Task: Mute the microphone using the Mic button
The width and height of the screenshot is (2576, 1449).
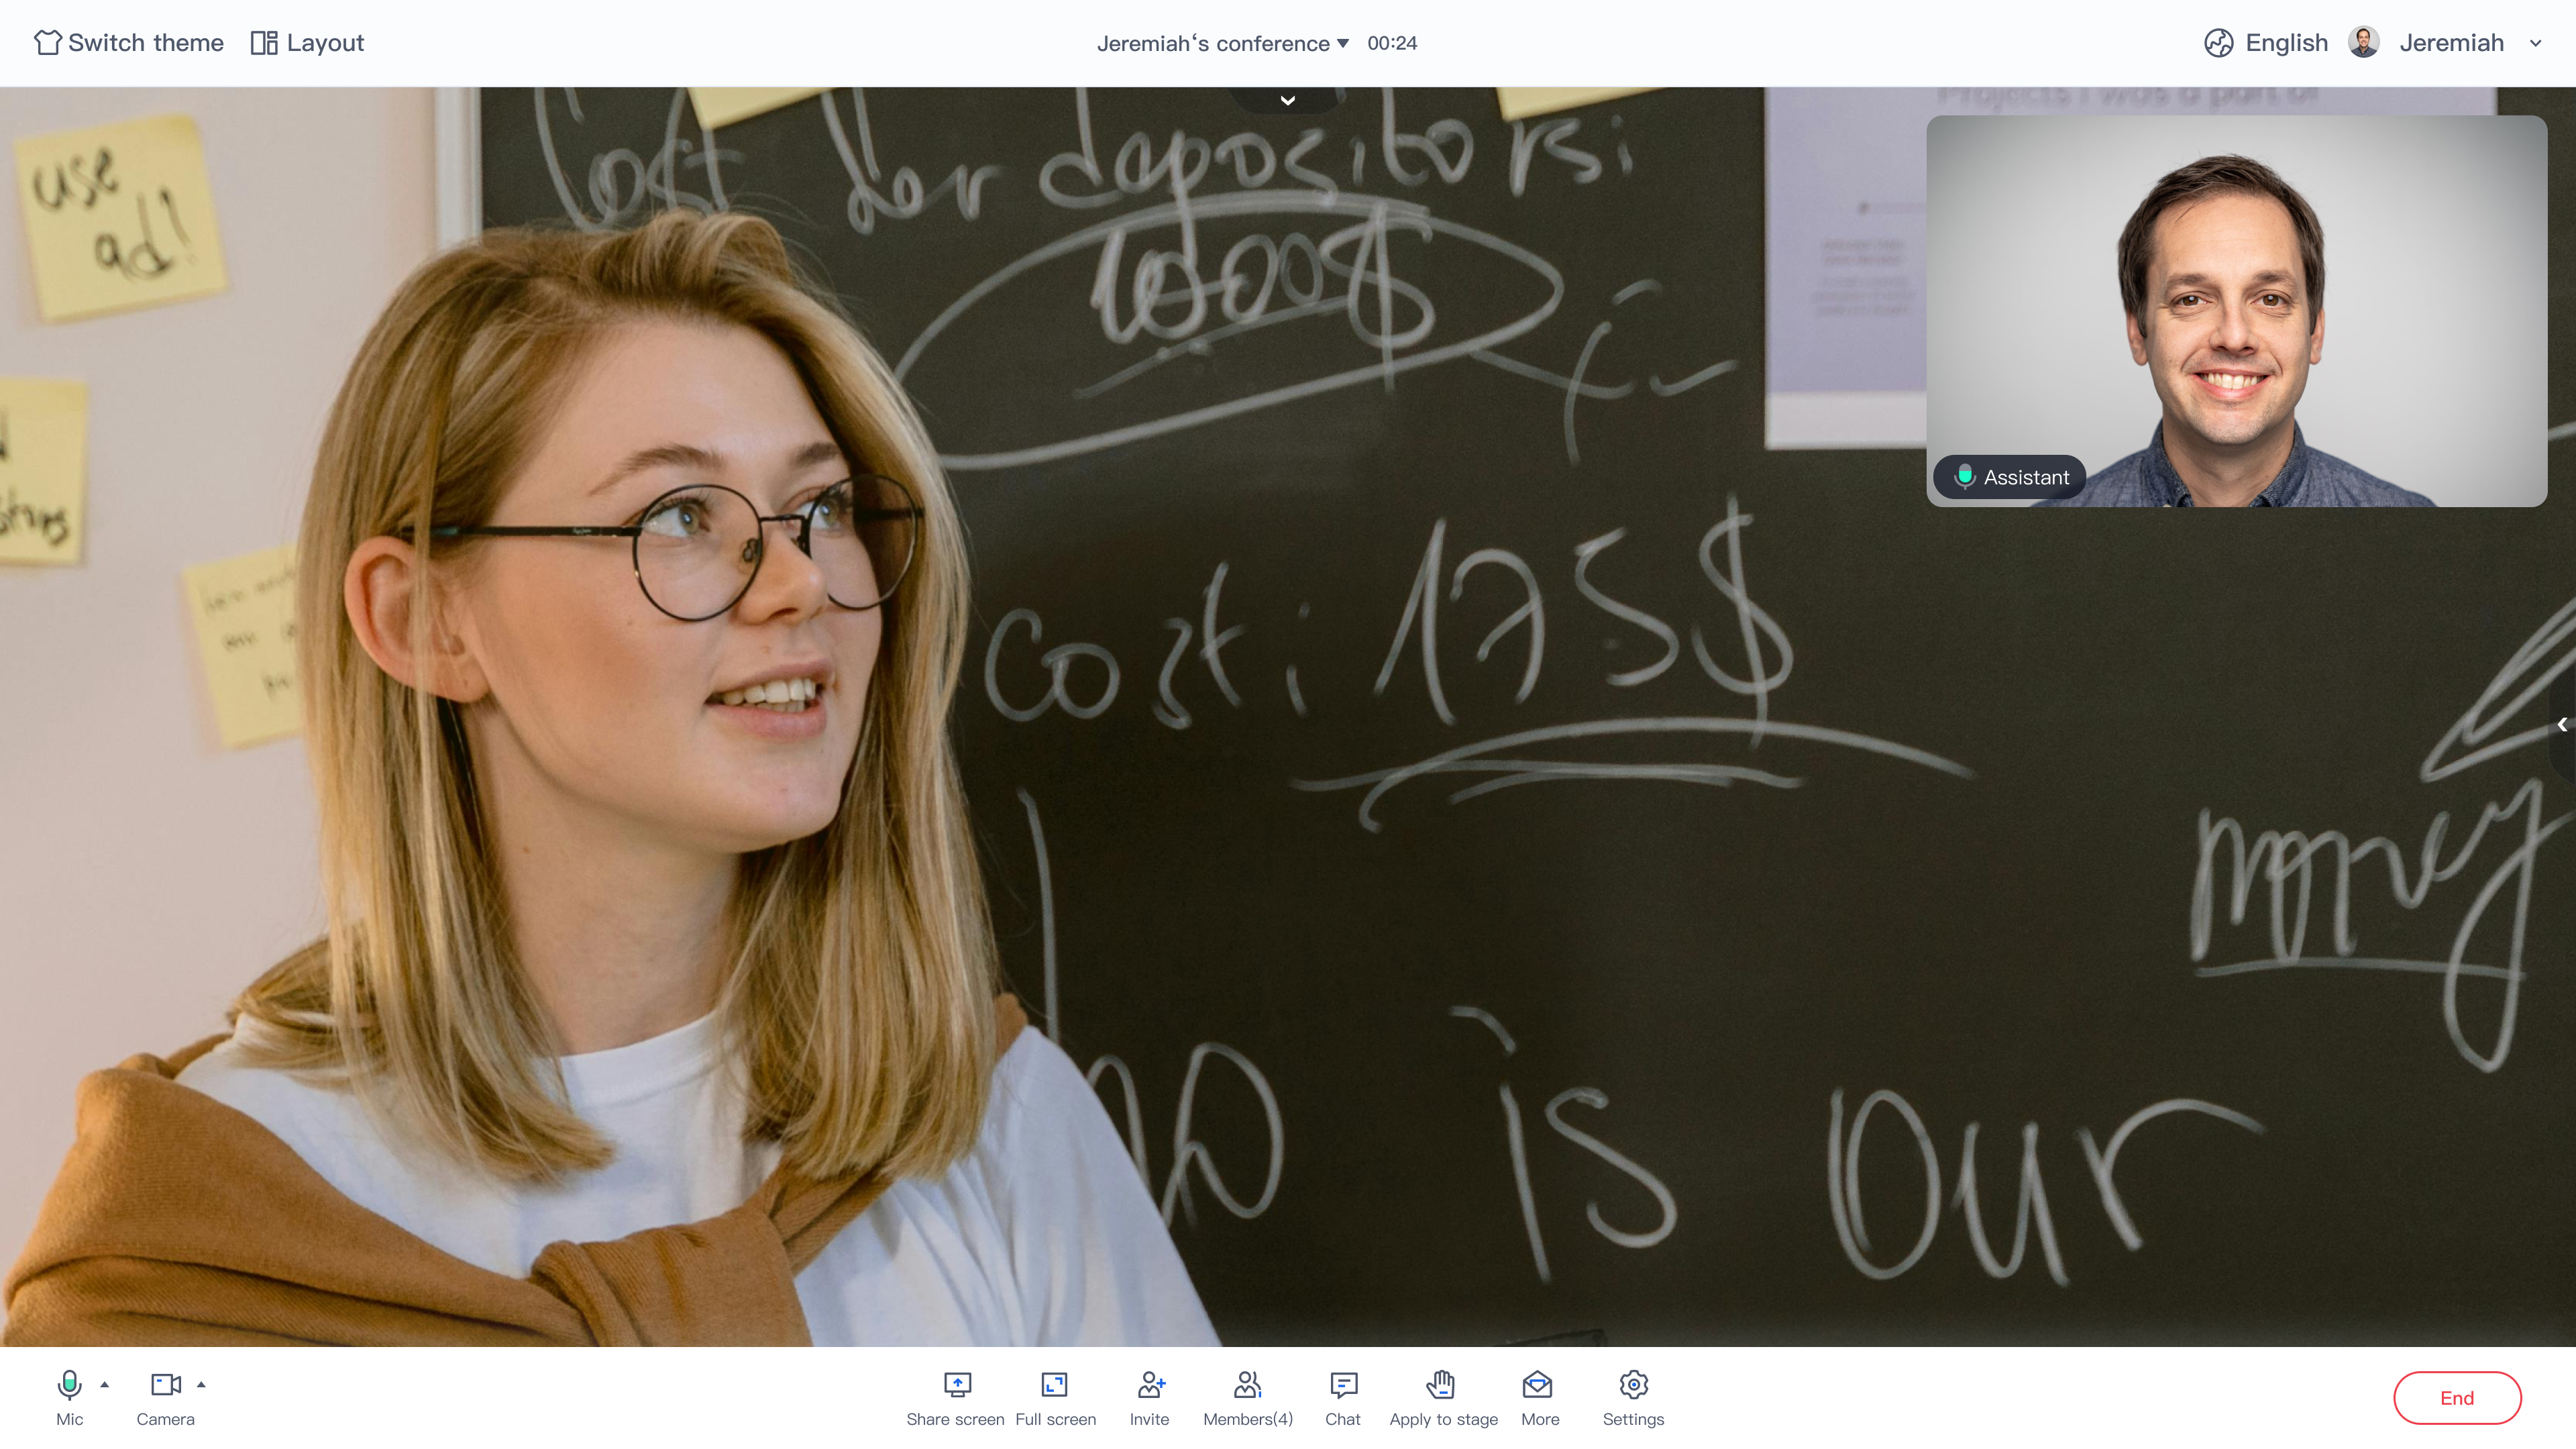Action: [x=69, y=1385]
